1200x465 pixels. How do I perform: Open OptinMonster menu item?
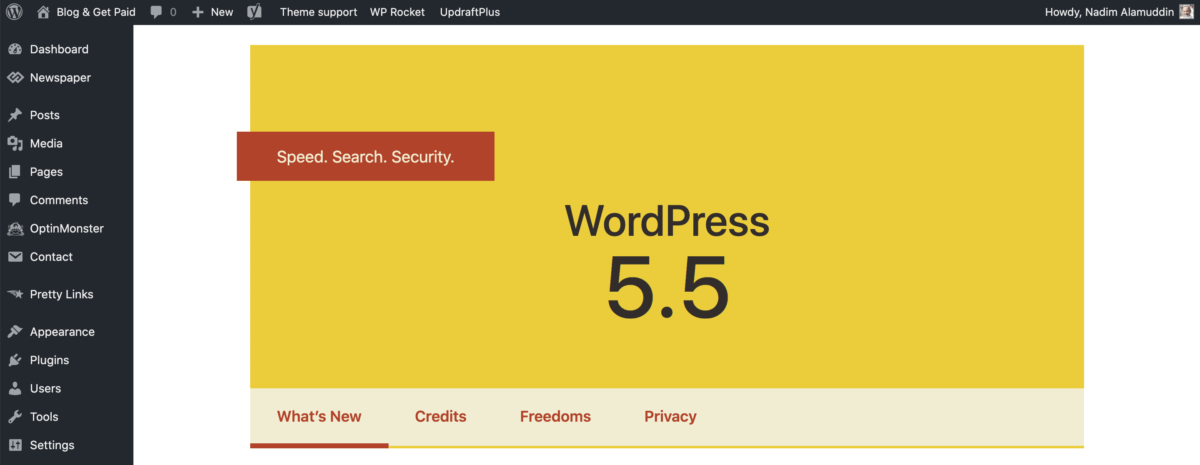(x=66, y=228)
